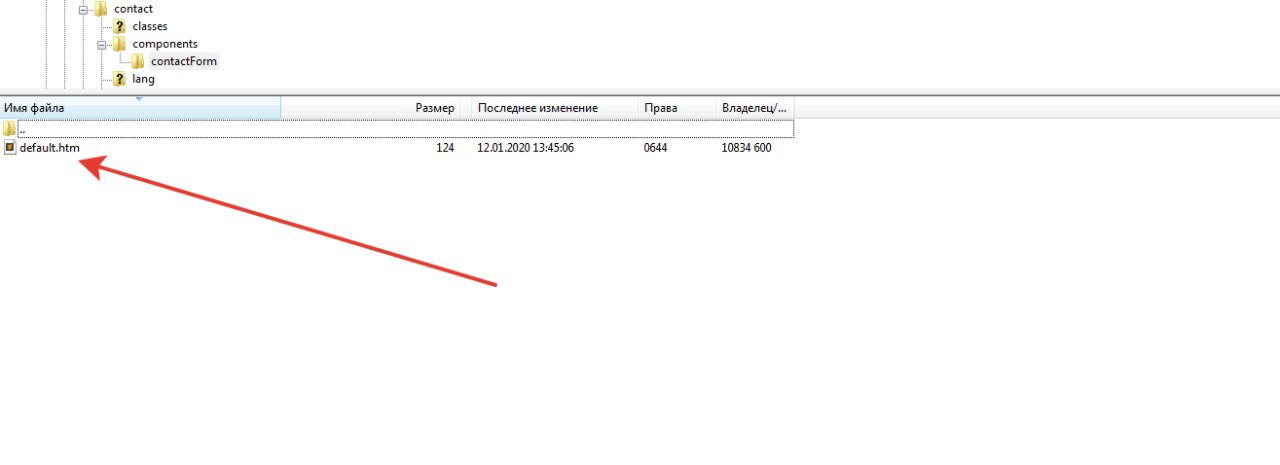1280x465 pixels.
Task: Click the owner value 10834 600
Action: point(746,148)
